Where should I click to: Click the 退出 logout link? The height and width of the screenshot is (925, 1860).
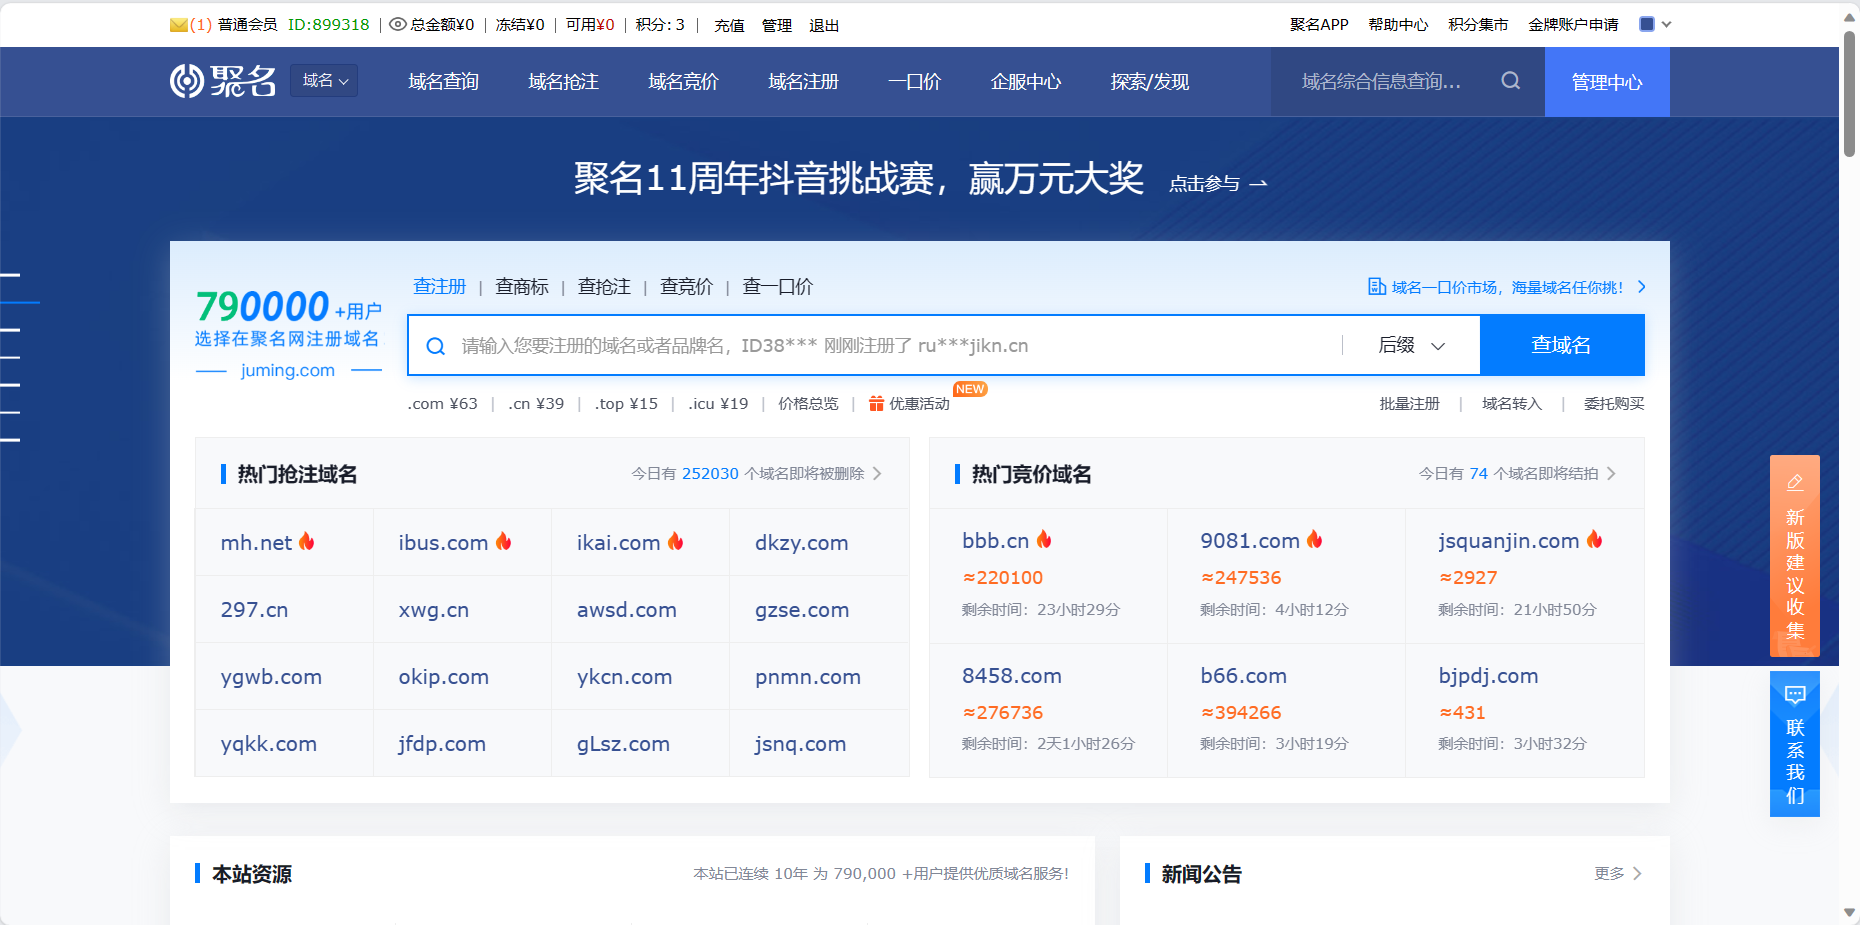click(824, 25)
